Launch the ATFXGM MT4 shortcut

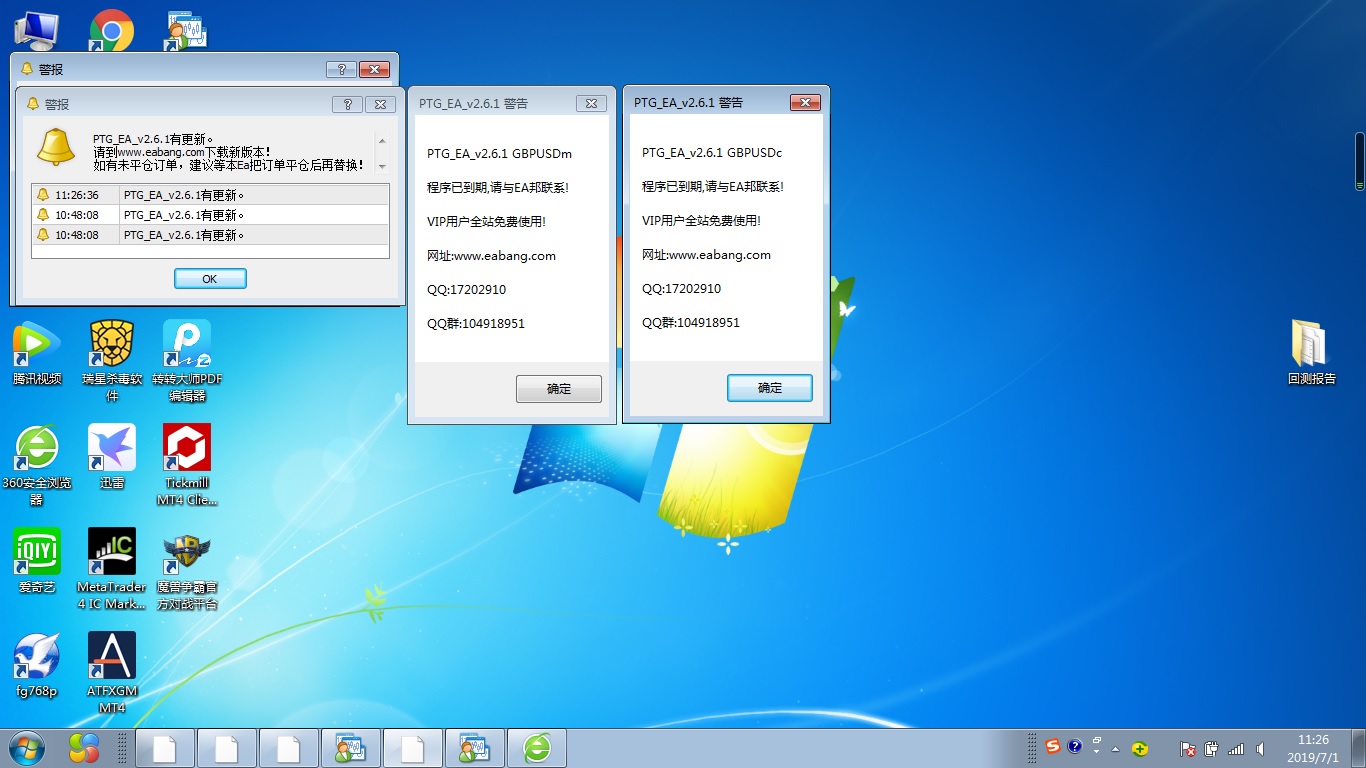112,673
